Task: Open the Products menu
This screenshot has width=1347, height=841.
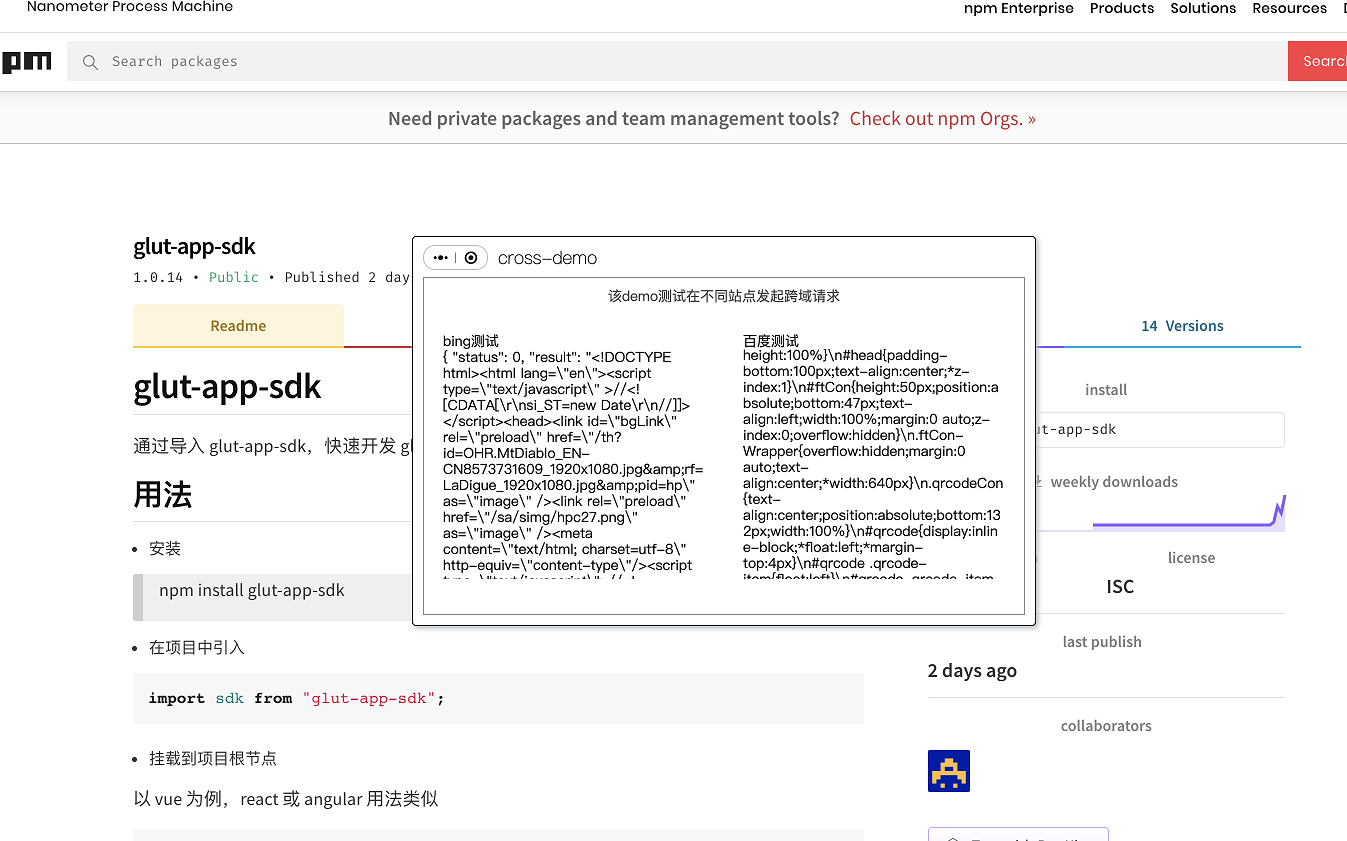Action: (1122, 8)
